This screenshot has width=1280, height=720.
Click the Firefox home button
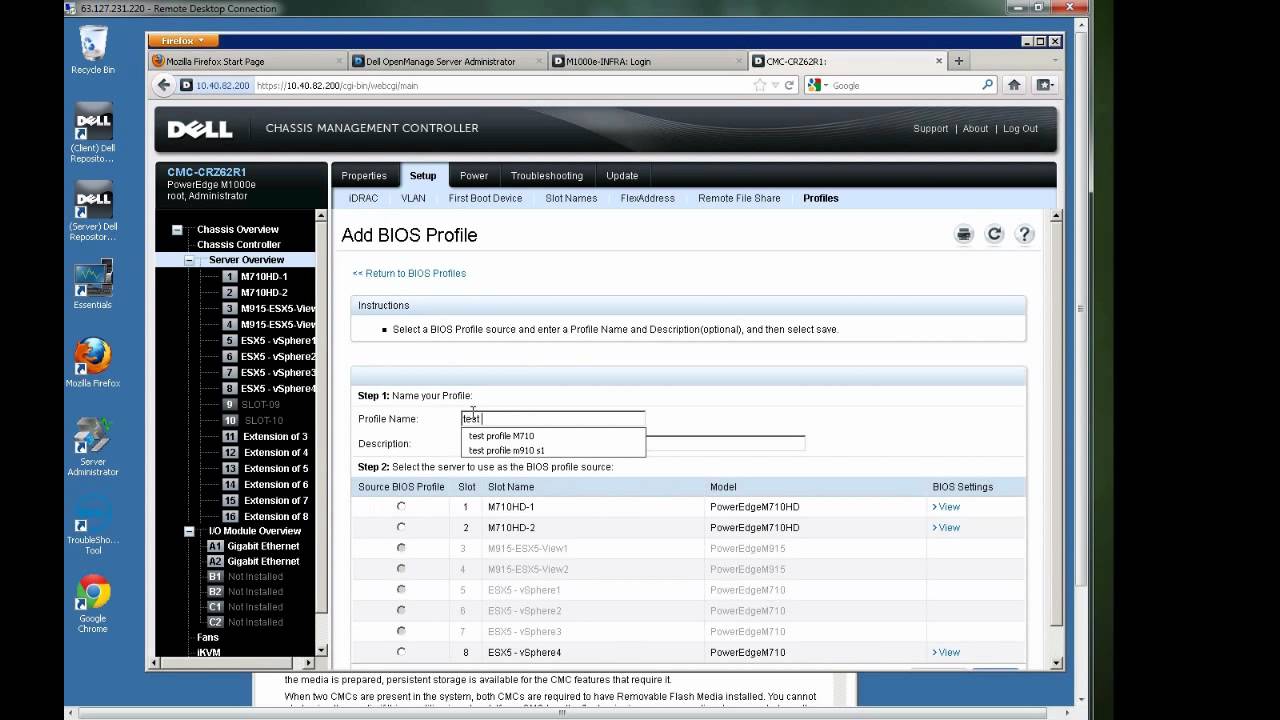[x=1014, y=85]
